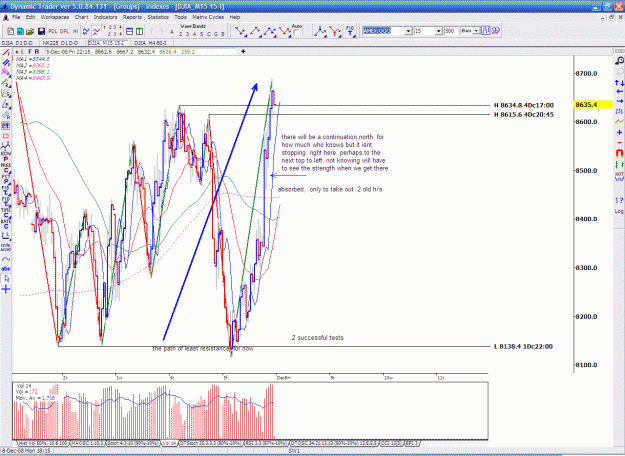Select the blue wave curve tool
The width and height of the screenshot is (625, 456).
tap(6, 259)
